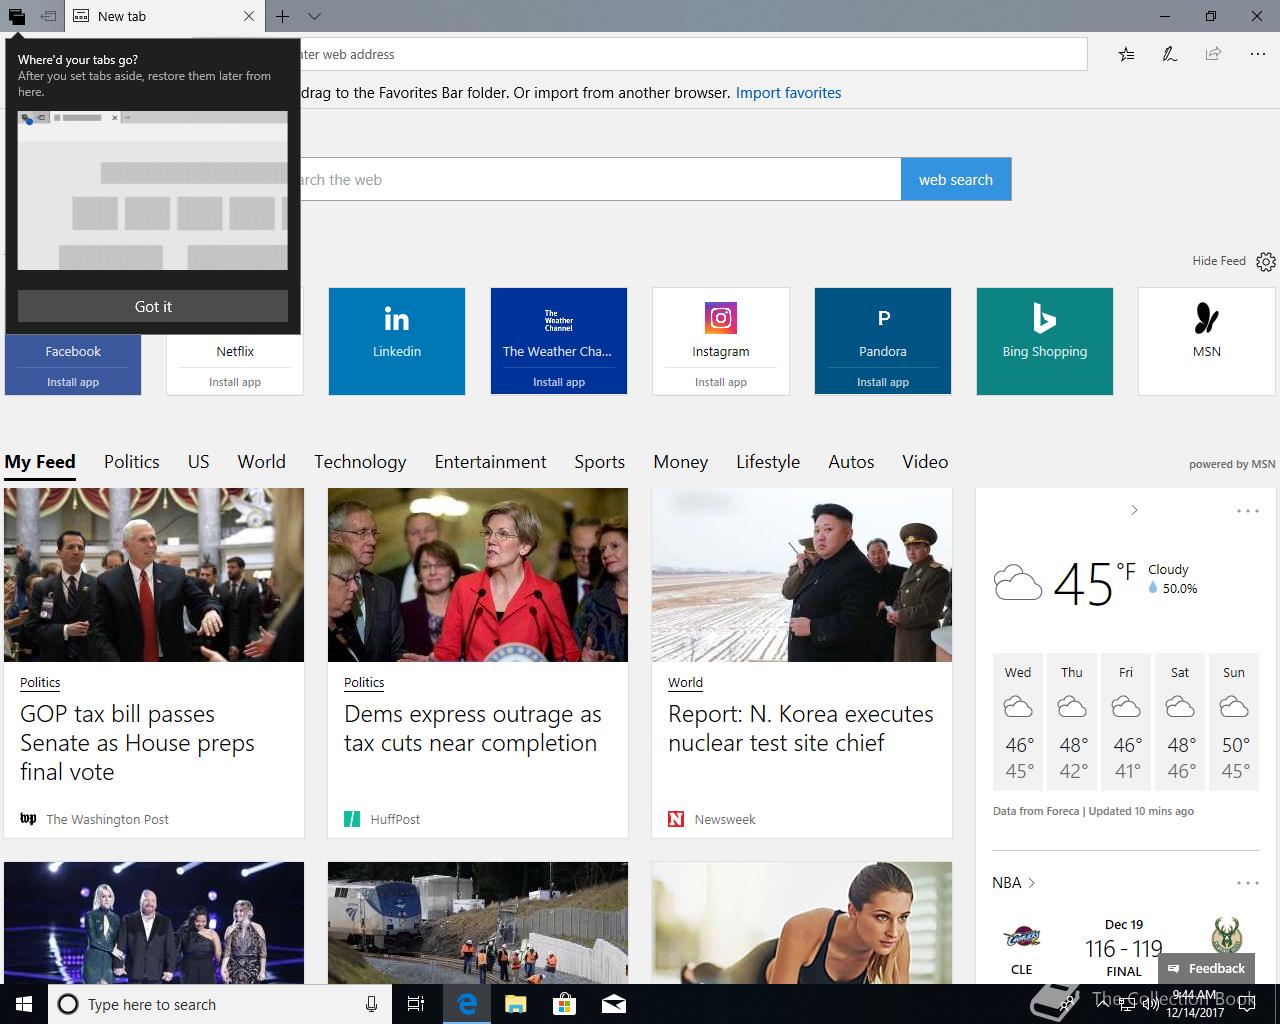Expand weather location chevron arrow
The image size is (1280, 1024).
[x=1134, y=510]
